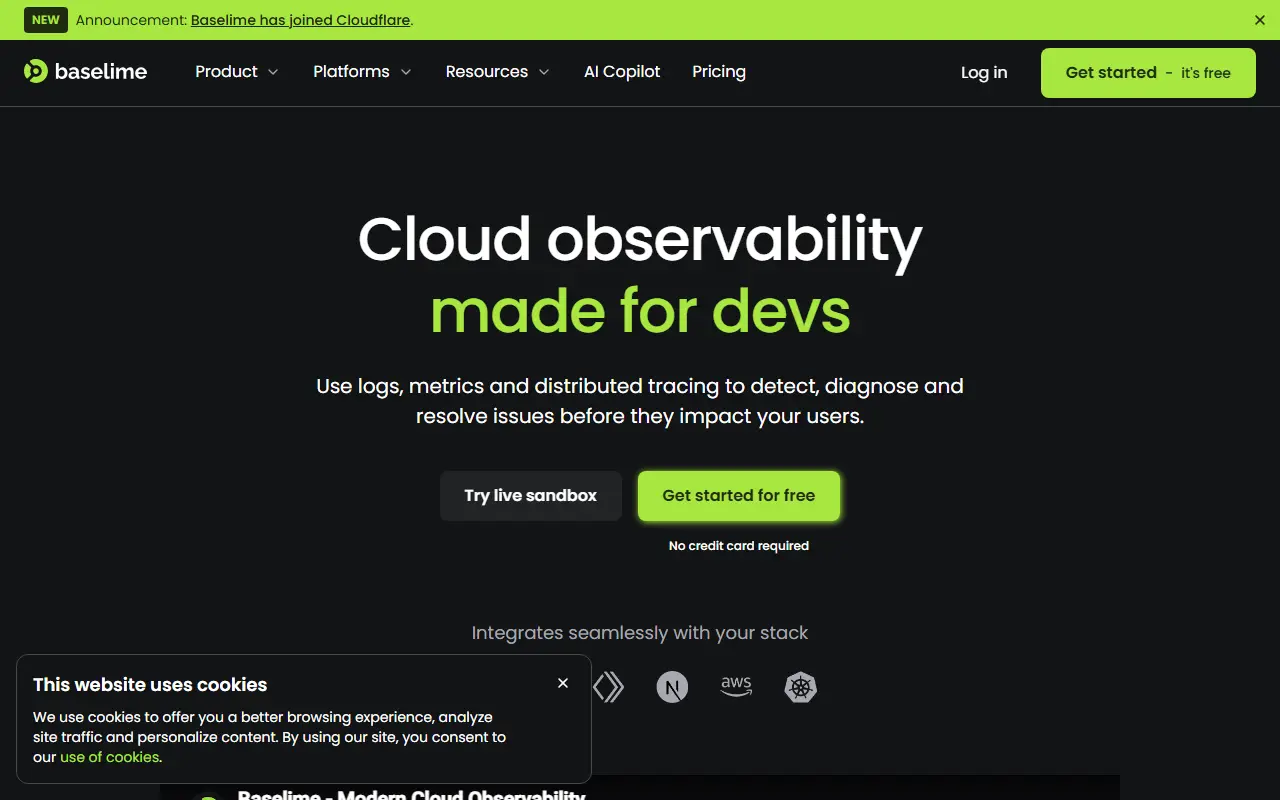Open the "use of cookies" link

point(110,757)
